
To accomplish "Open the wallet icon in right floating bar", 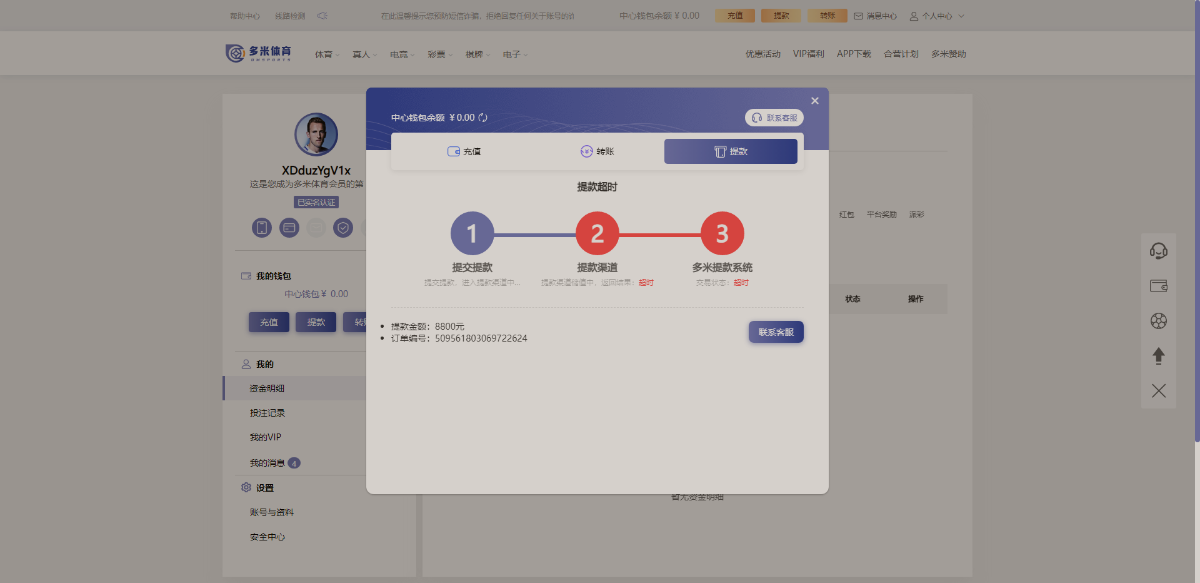I will point(1159,286).
